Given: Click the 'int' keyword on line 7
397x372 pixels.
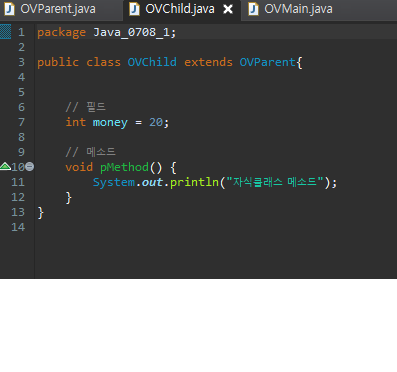Looking at the screenshot, I should pyautogui.click(x=75, y=122).
